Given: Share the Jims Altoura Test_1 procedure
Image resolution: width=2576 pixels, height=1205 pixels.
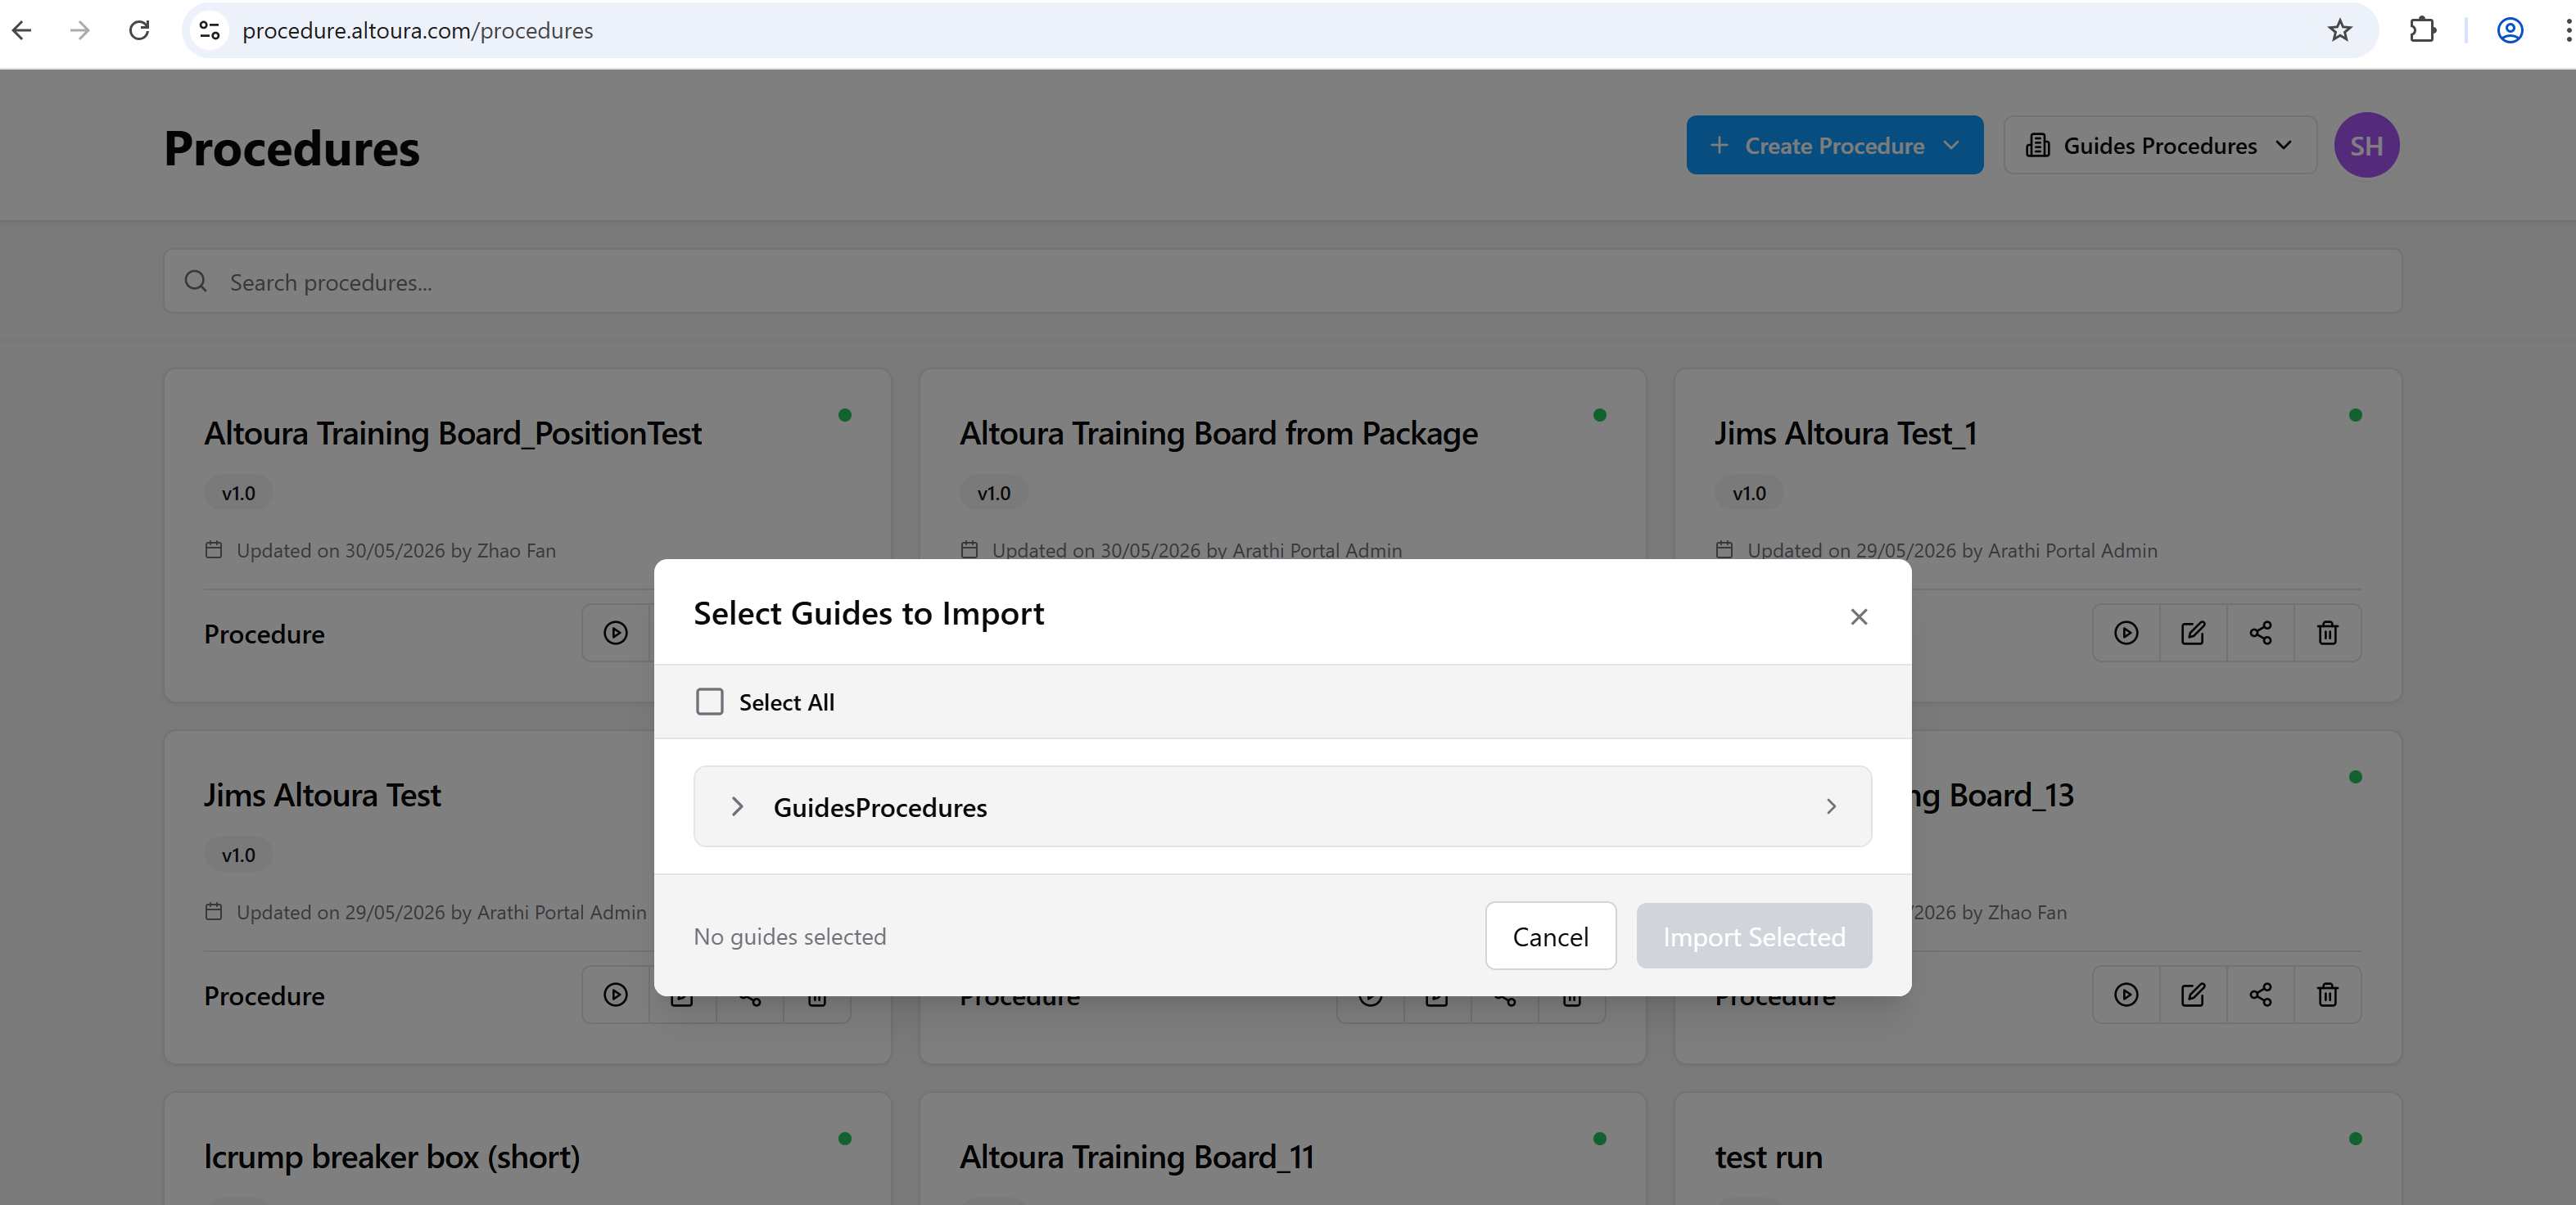Looking at the screenshot, I should (2260, 633).
